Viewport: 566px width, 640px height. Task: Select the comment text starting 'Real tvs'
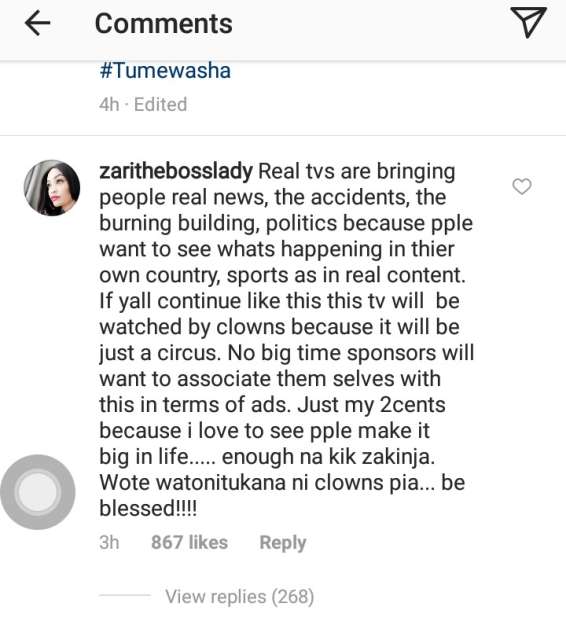point(286,340)
